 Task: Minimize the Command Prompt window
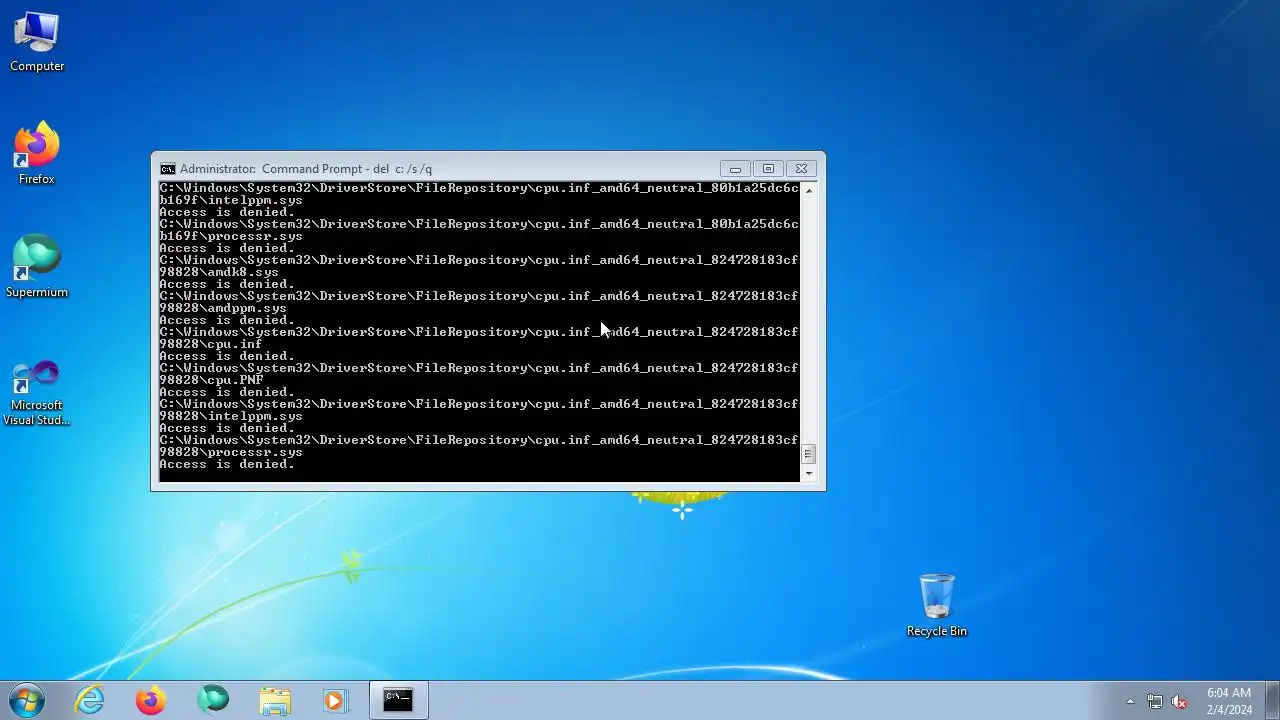[x=735, y=169]
